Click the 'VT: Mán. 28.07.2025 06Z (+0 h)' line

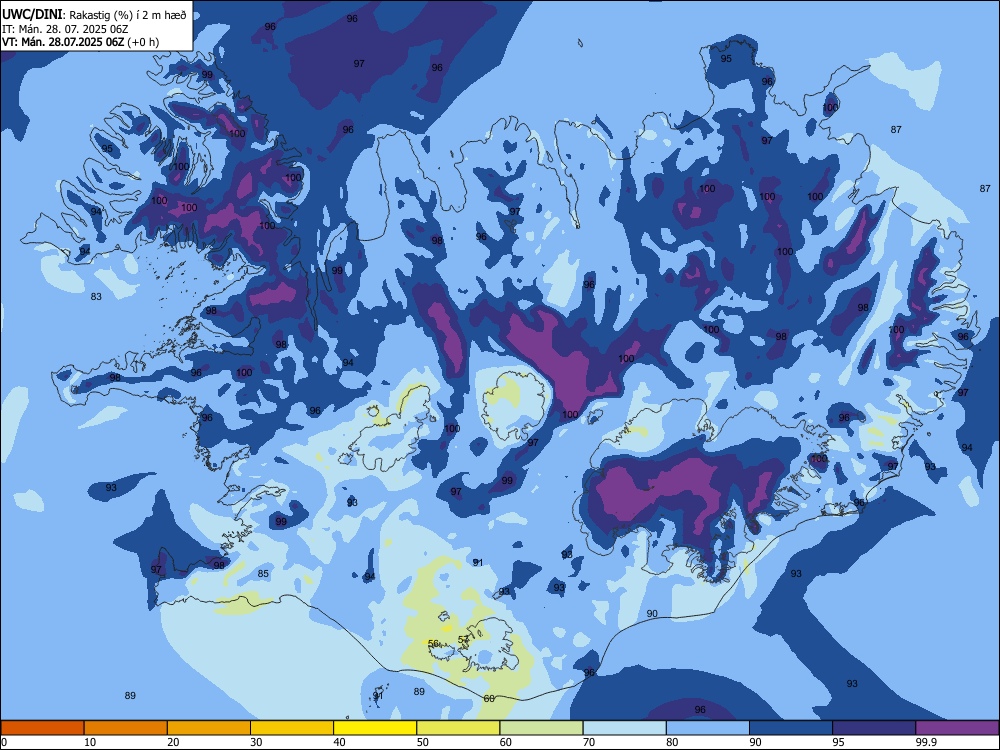point(80,42)
